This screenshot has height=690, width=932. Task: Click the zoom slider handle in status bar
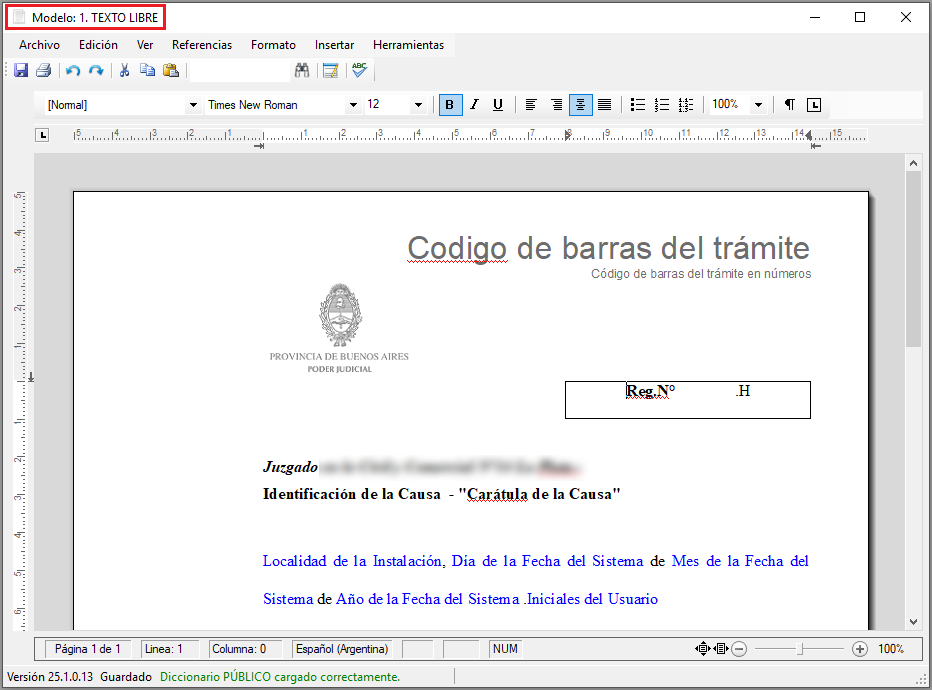tap(801, 649)
